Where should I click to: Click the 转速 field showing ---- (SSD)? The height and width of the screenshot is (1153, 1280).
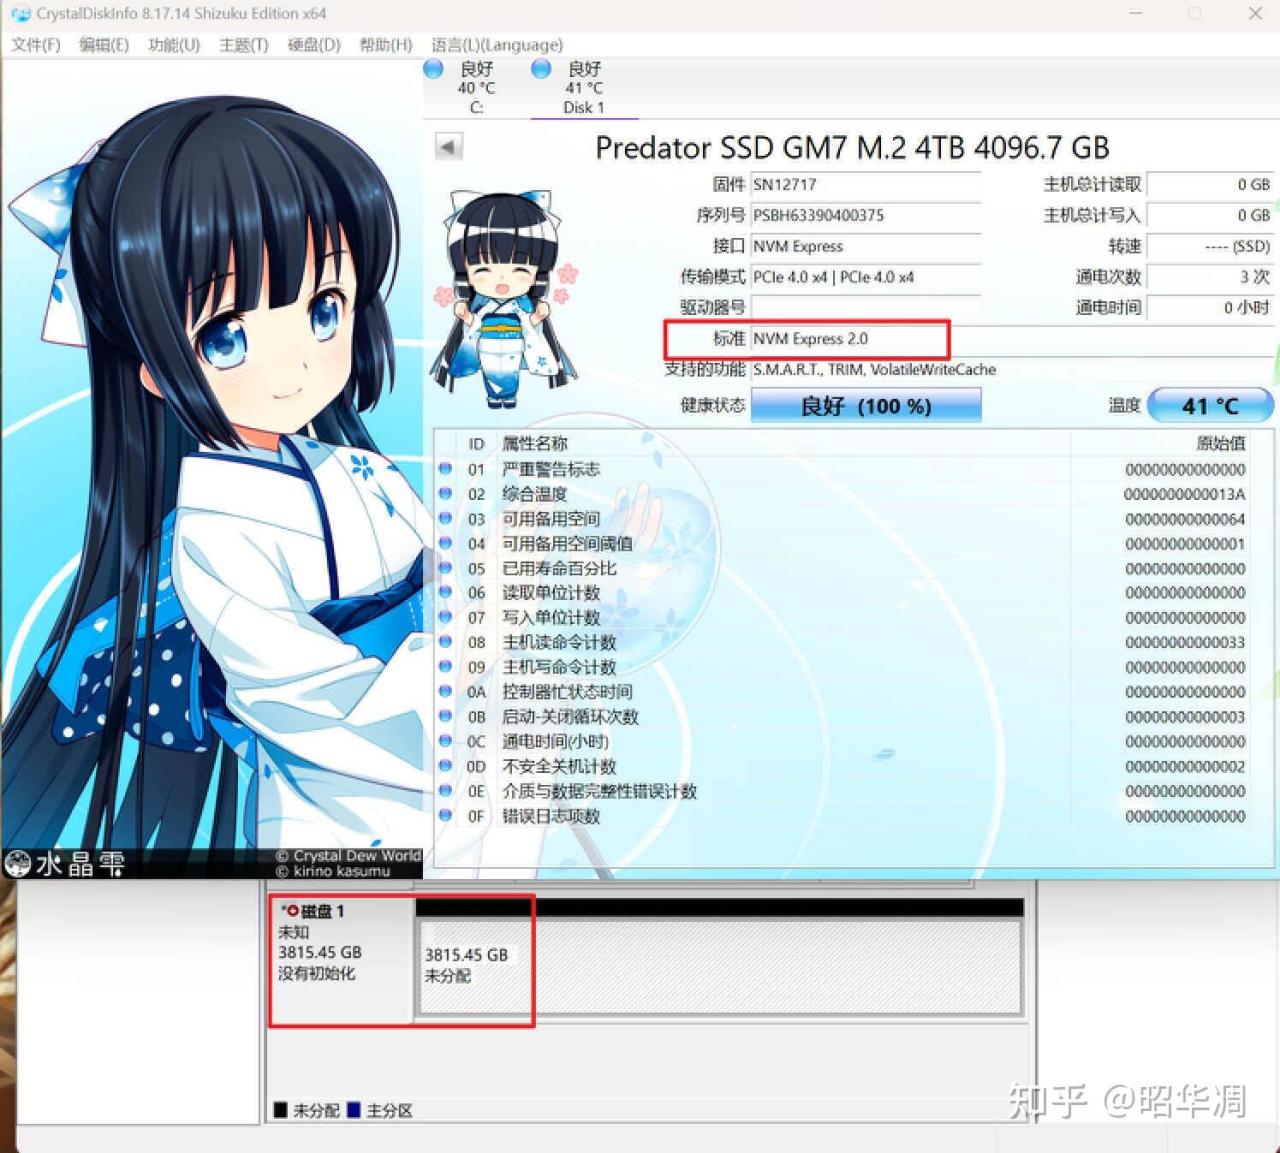click(1210, 247)
